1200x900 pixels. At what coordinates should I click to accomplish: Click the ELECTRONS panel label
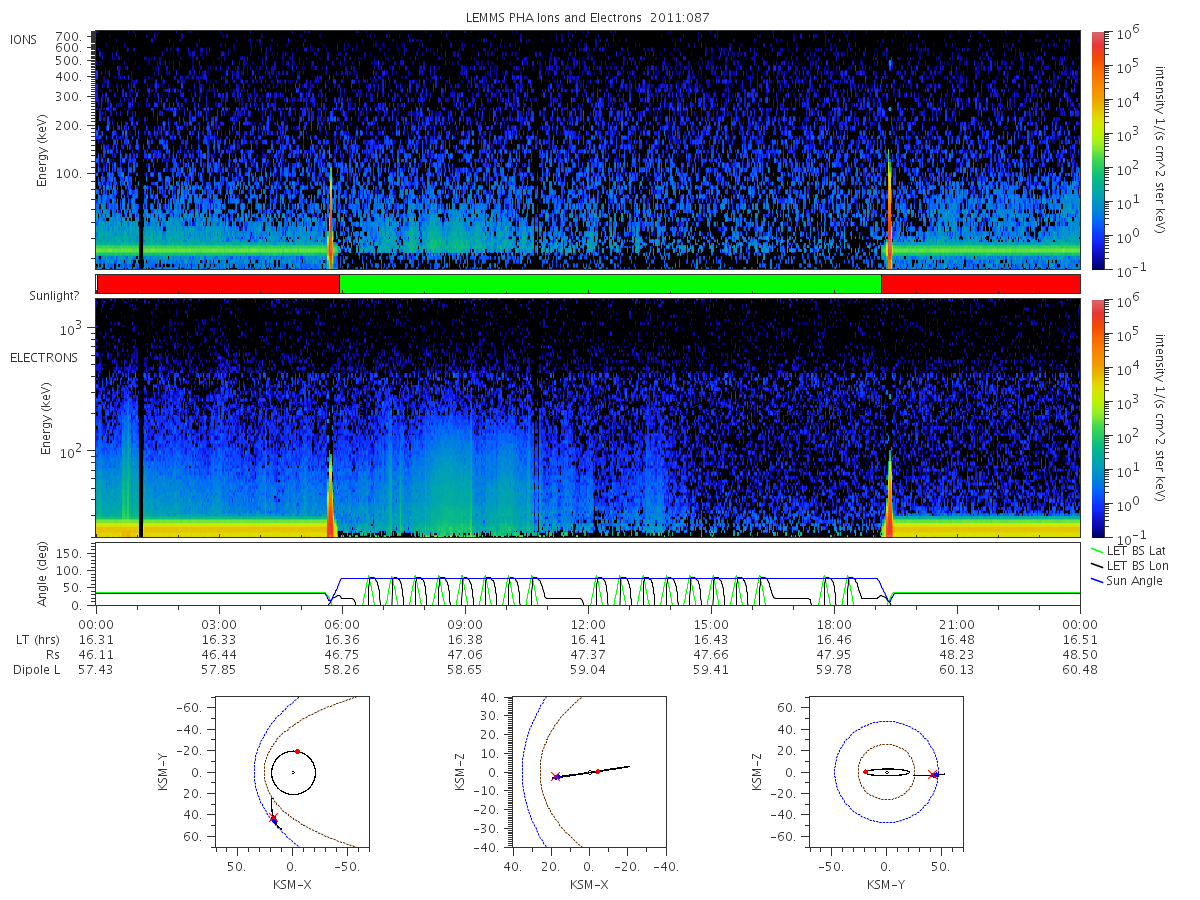43,357
